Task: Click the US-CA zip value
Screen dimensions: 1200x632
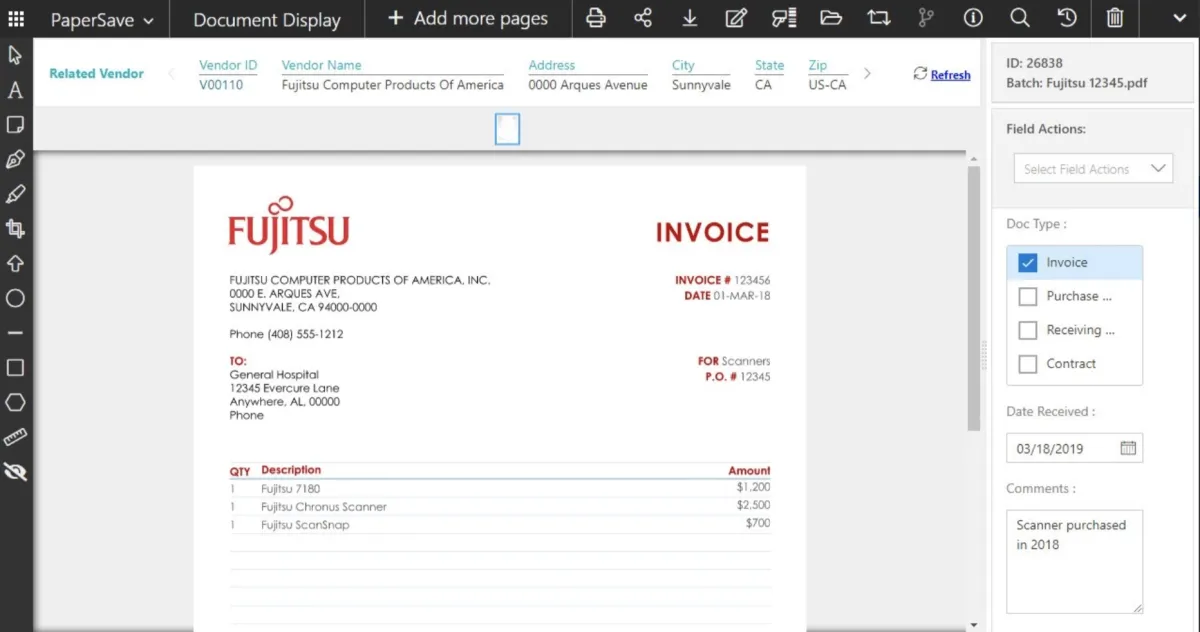Action: point(828,85)
